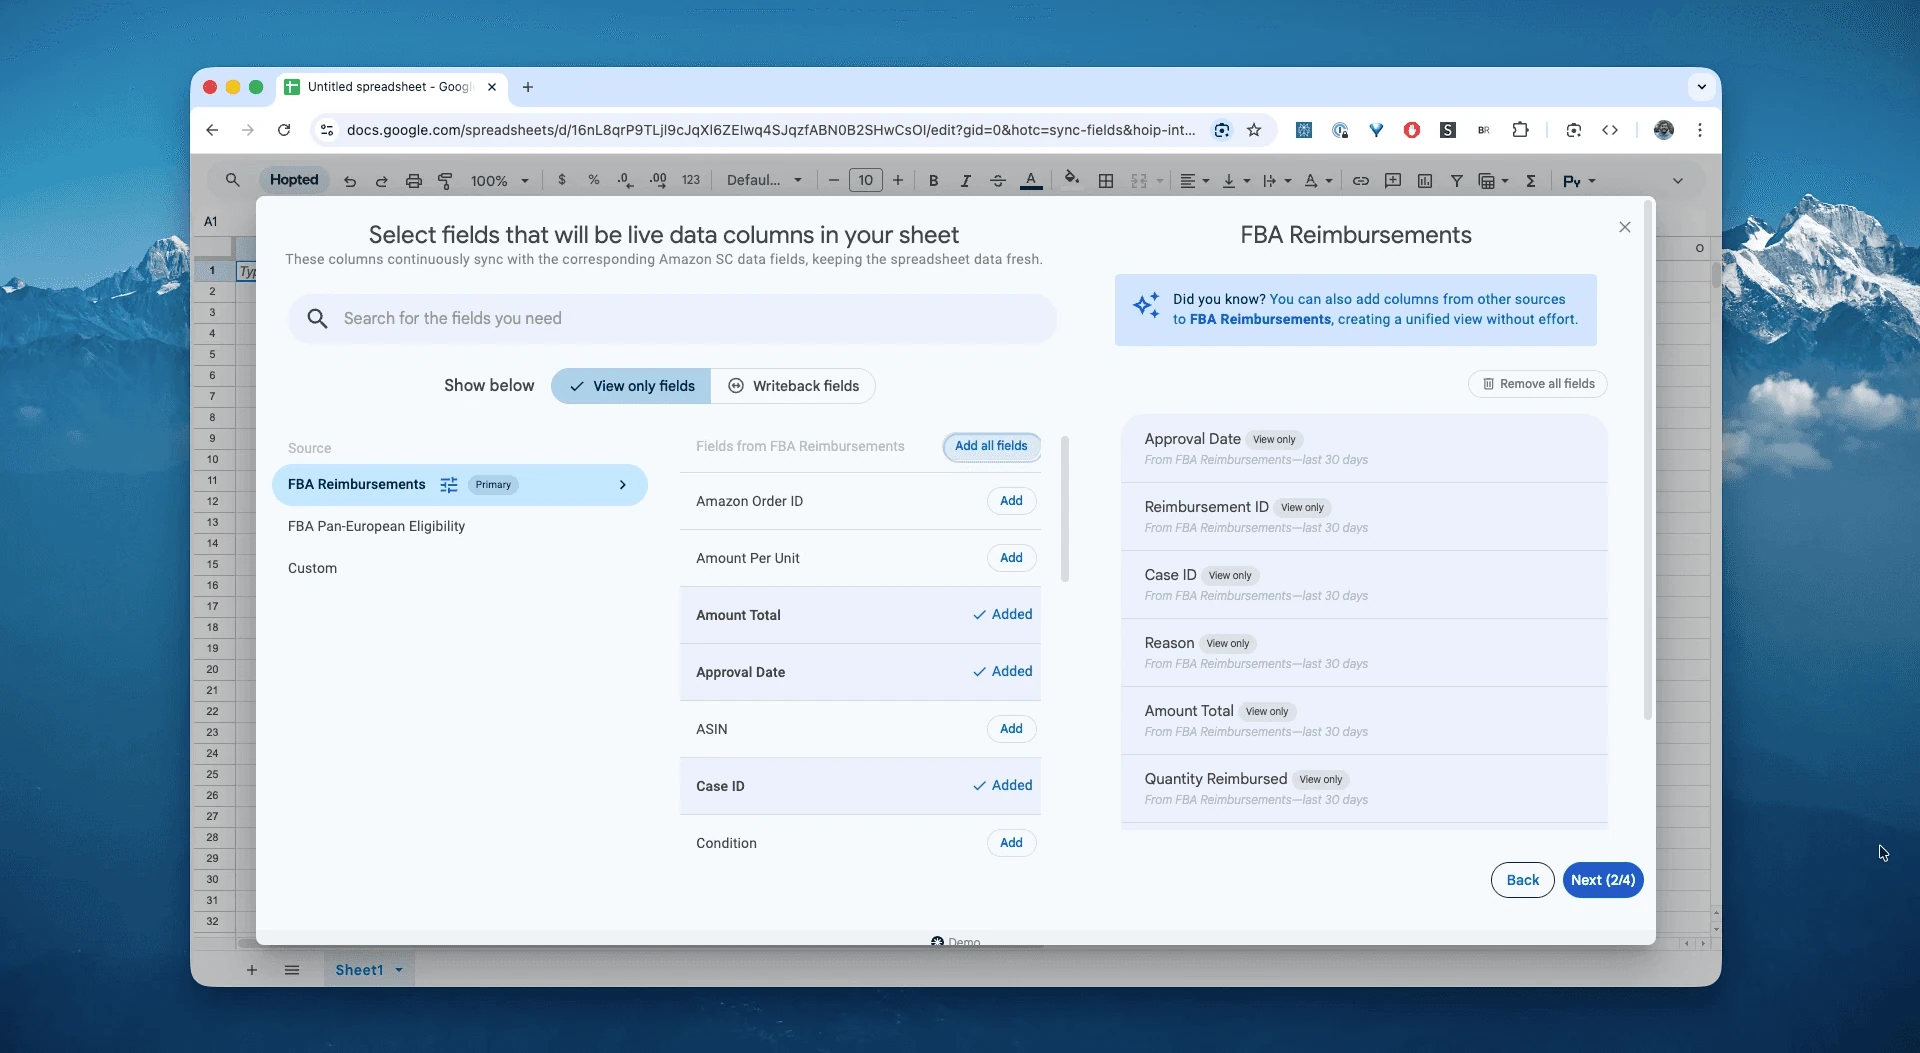This screenshot has width=1920, height=1053.
Task: Click the print icon in toolbar
Action: point(413,181)
